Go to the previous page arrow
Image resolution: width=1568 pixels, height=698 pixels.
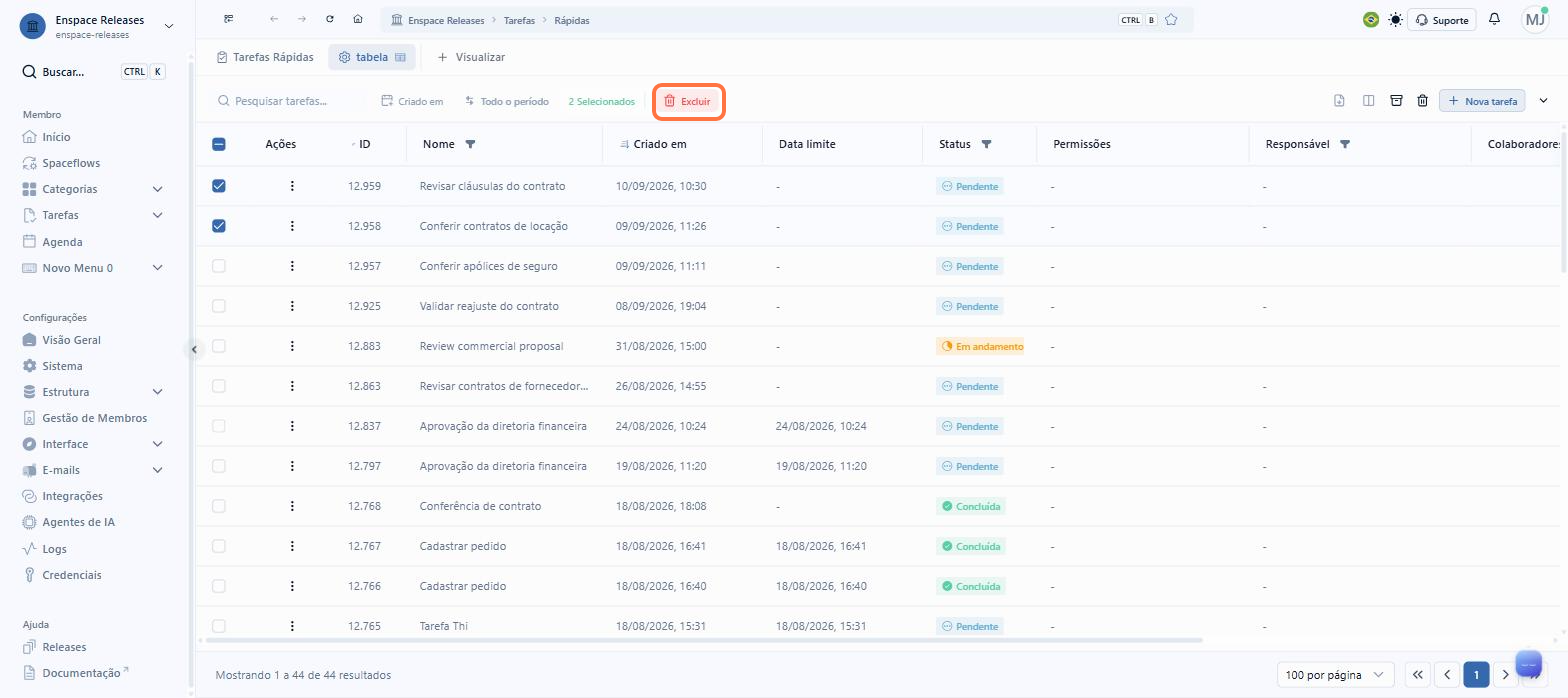click(1447, 675)
